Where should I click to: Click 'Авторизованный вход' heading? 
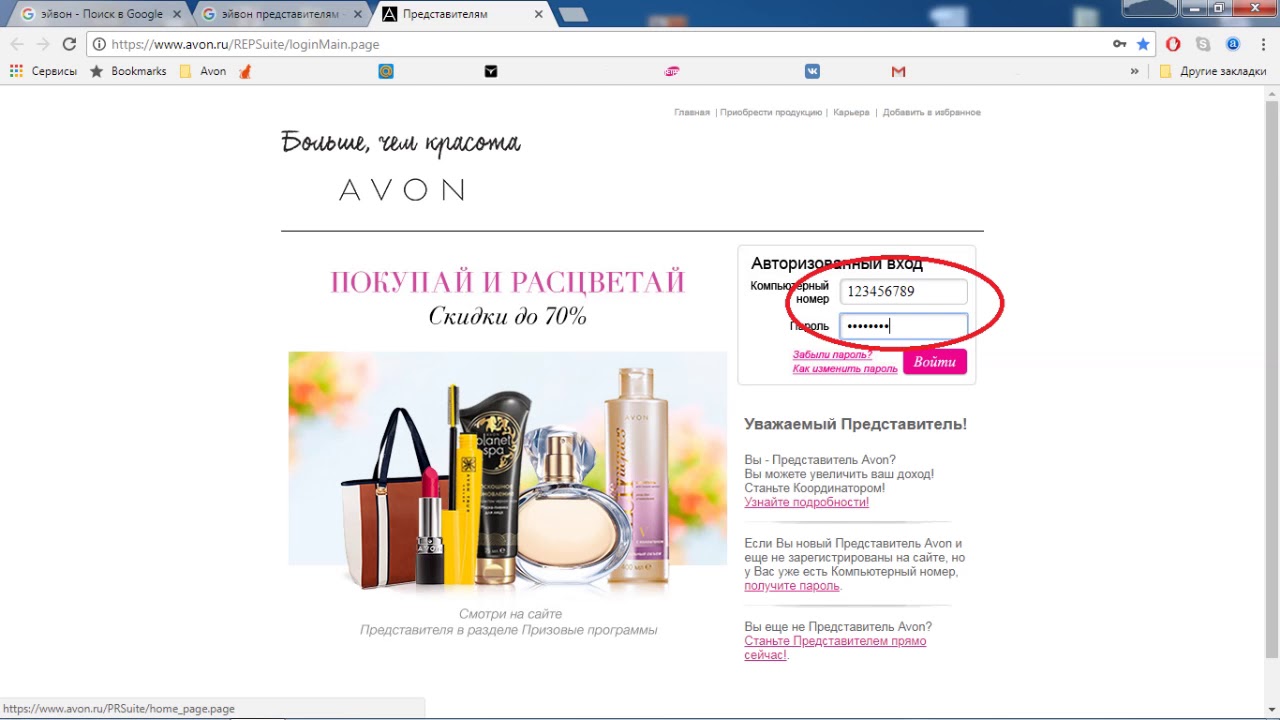pos(837,264)
